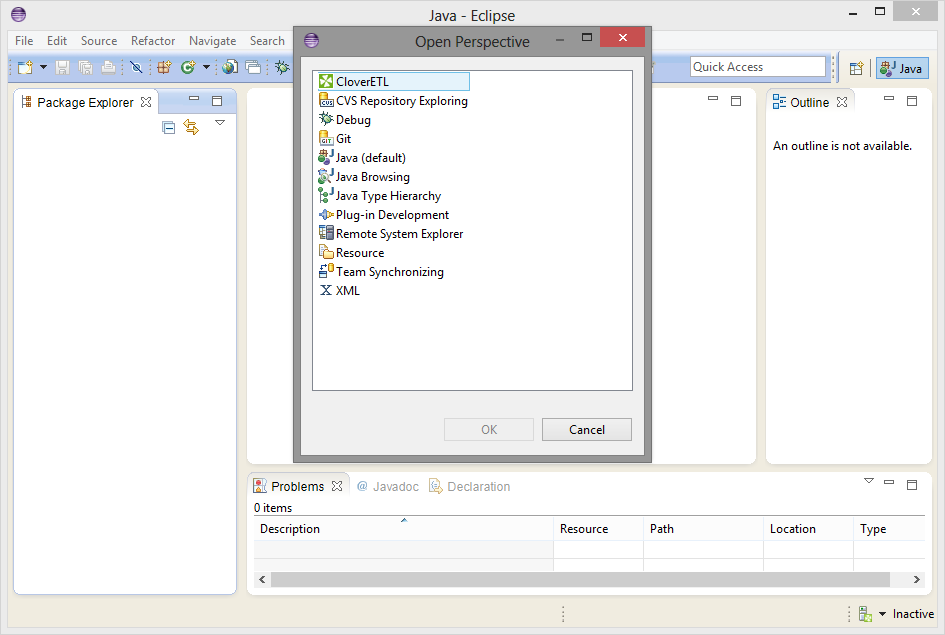Viewport: 945px width, 635px height.
Task: Open the New wizard dropdown arrow
Action: [x=43, y=67]
